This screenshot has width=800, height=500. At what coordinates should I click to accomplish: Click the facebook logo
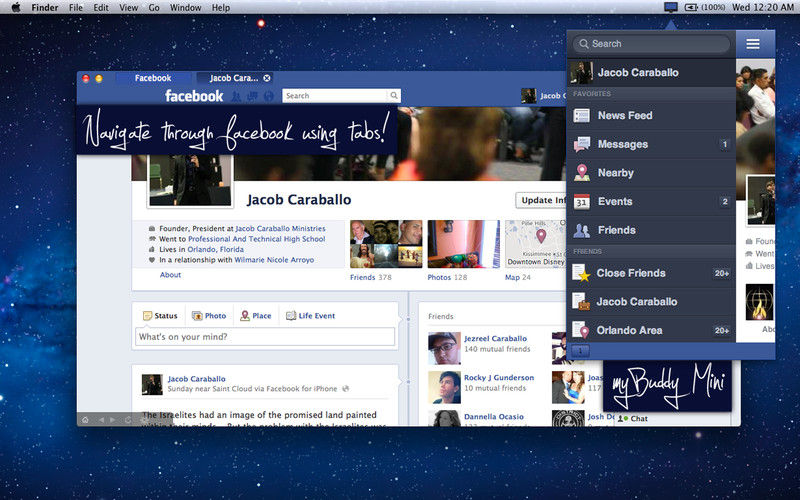tap(194, 96)
